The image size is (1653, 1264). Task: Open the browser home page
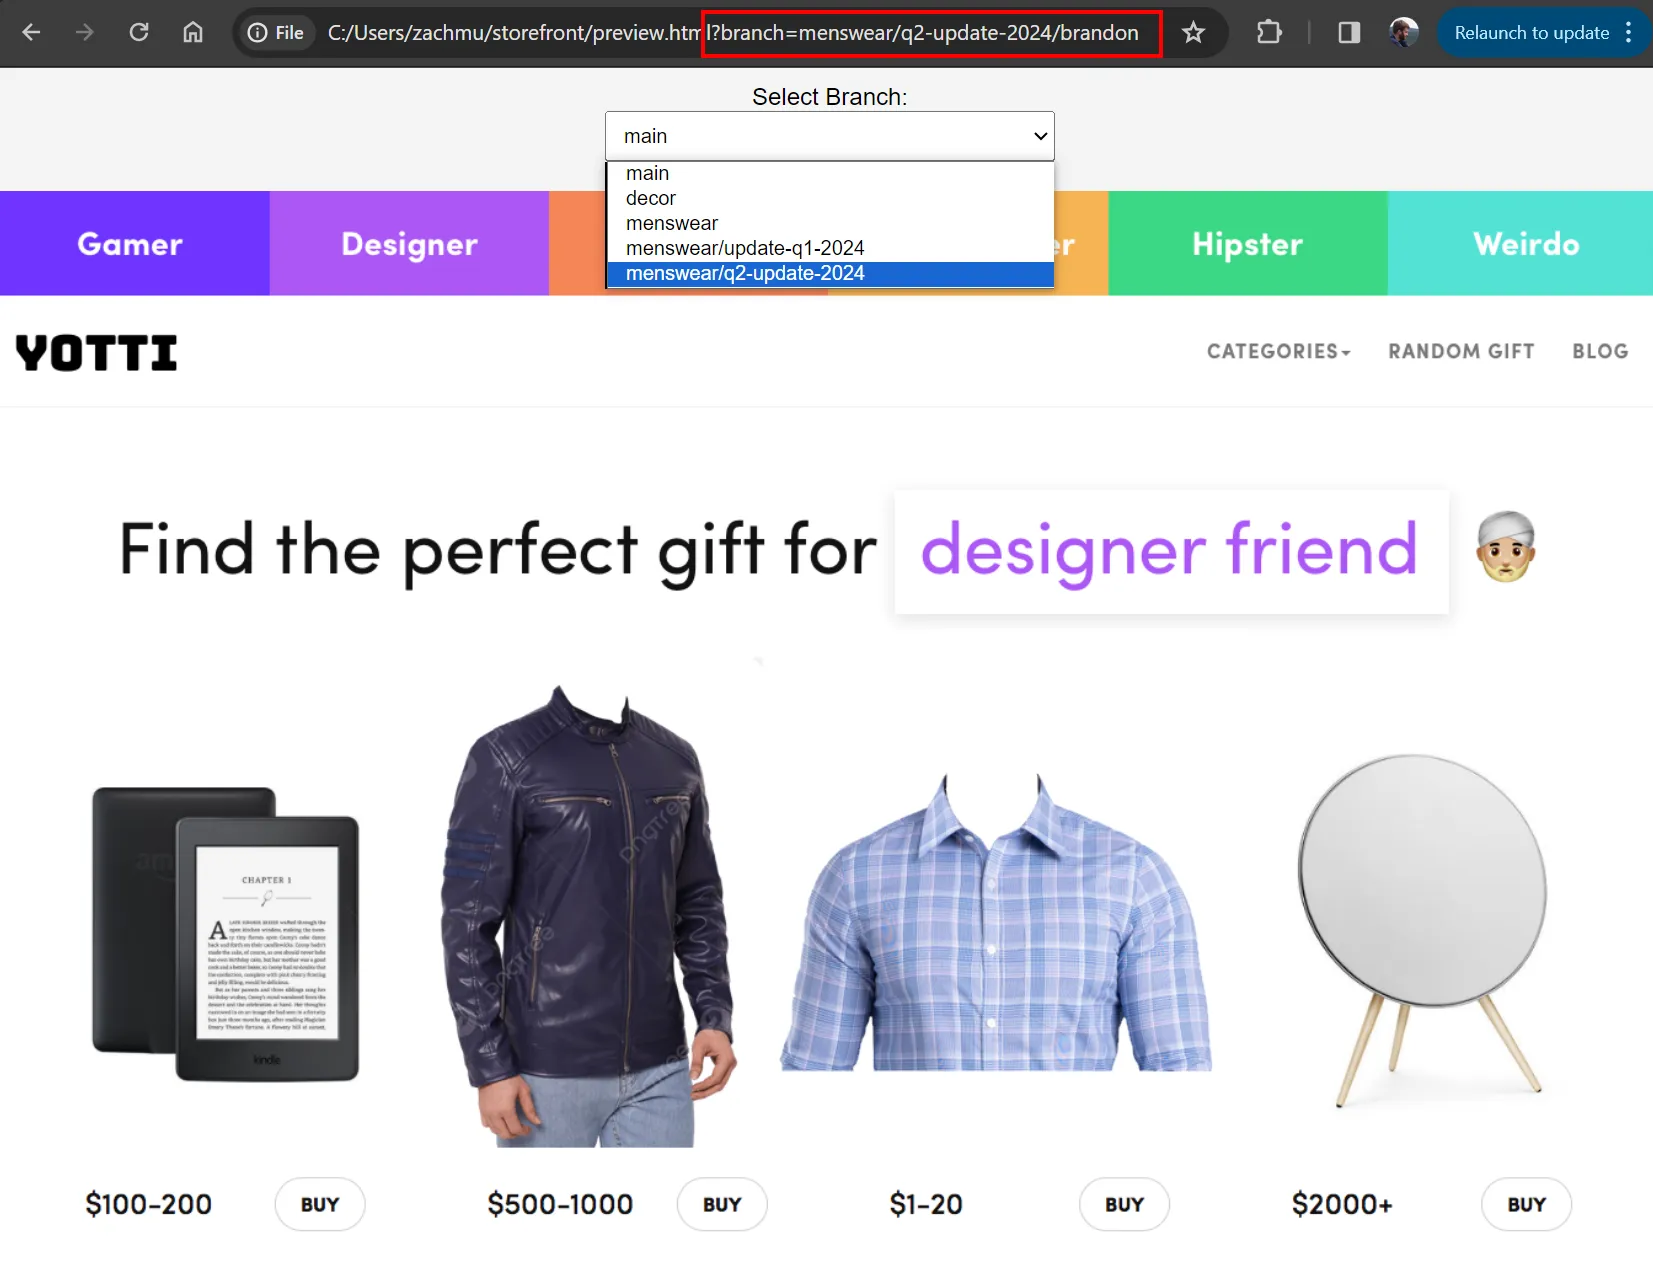click(x=194, y=32)
